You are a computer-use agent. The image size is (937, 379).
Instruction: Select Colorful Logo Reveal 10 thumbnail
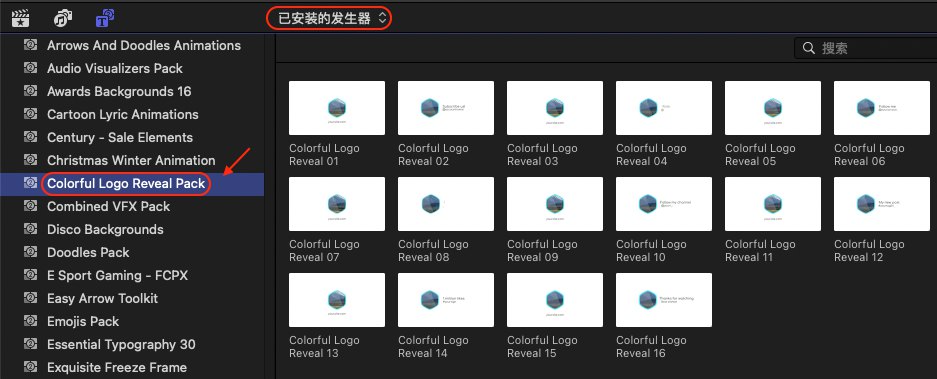click(664, 204)
